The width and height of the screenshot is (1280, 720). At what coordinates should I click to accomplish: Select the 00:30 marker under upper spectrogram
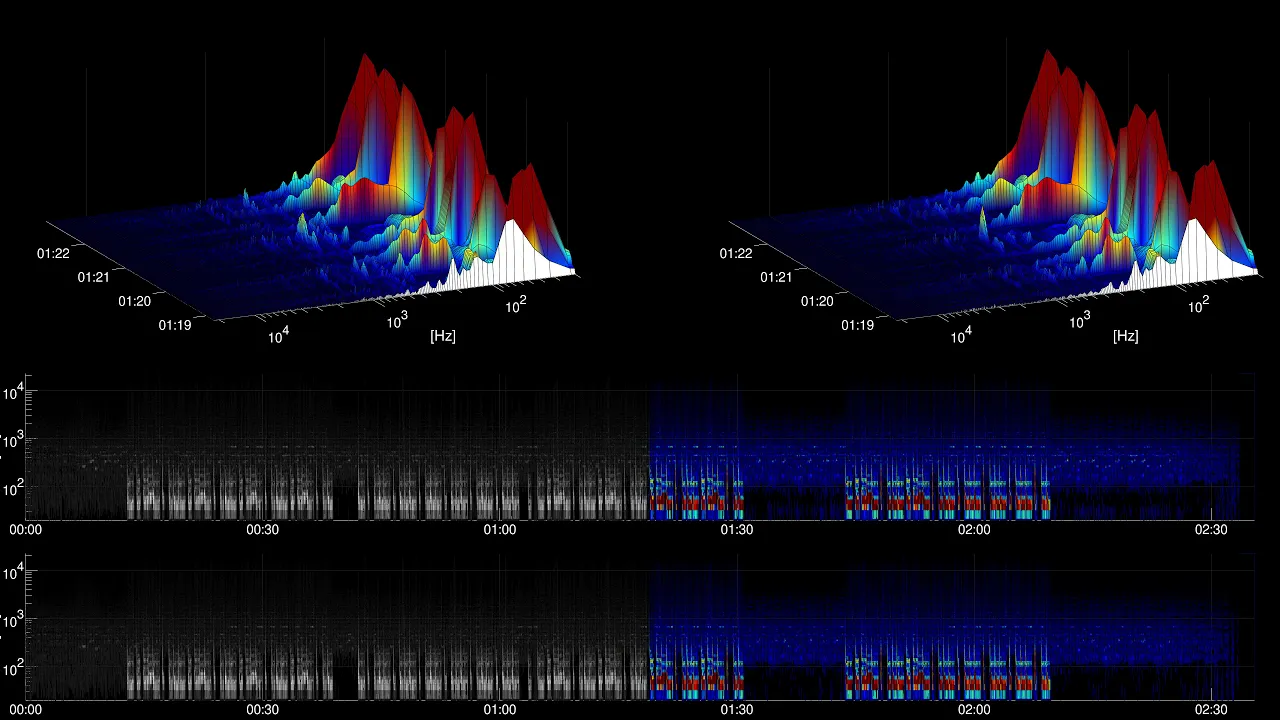click(263, 530)
